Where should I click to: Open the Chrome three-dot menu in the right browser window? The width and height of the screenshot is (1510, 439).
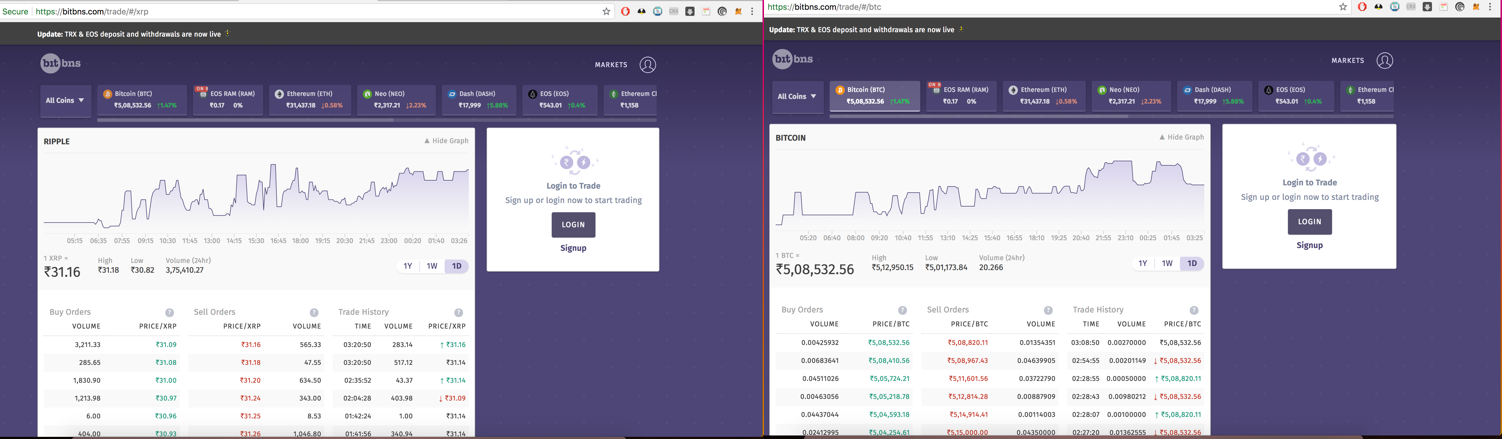[x=1490, y=7]
